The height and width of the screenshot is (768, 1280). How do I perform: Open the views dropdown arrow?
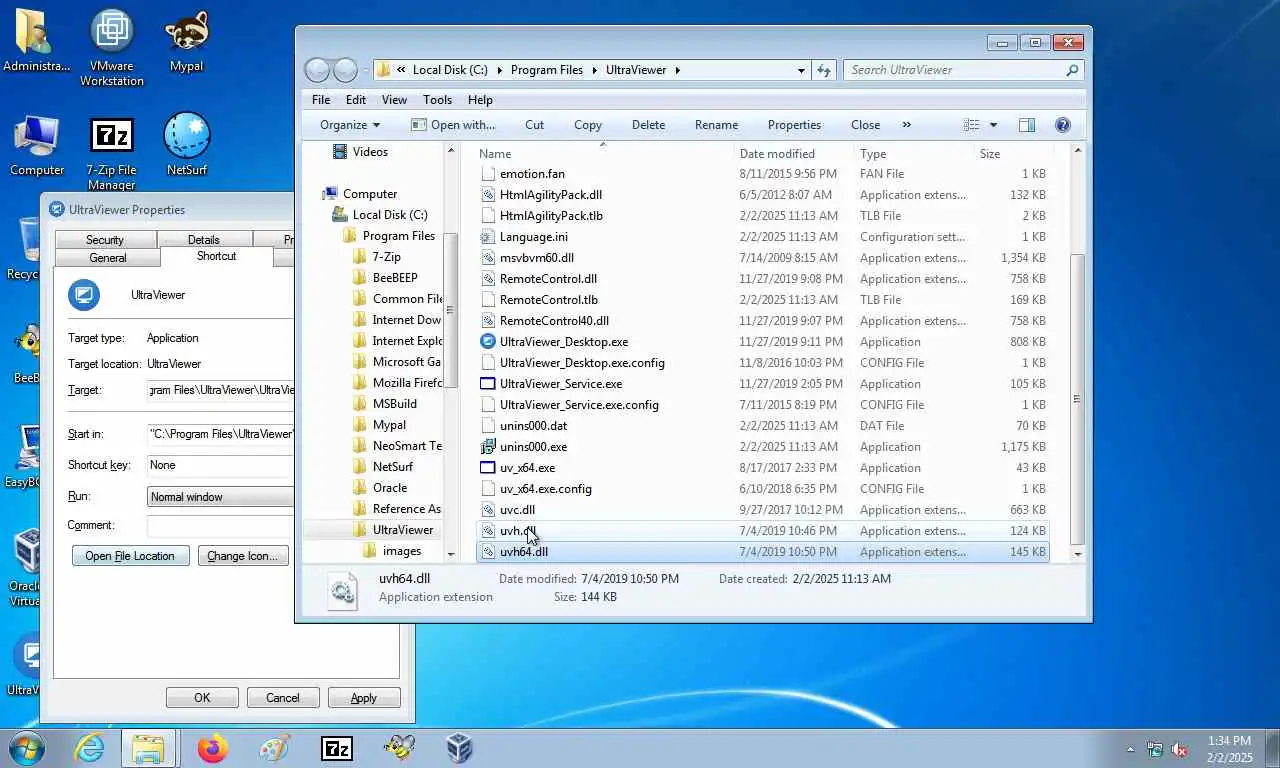click(993, 125)
